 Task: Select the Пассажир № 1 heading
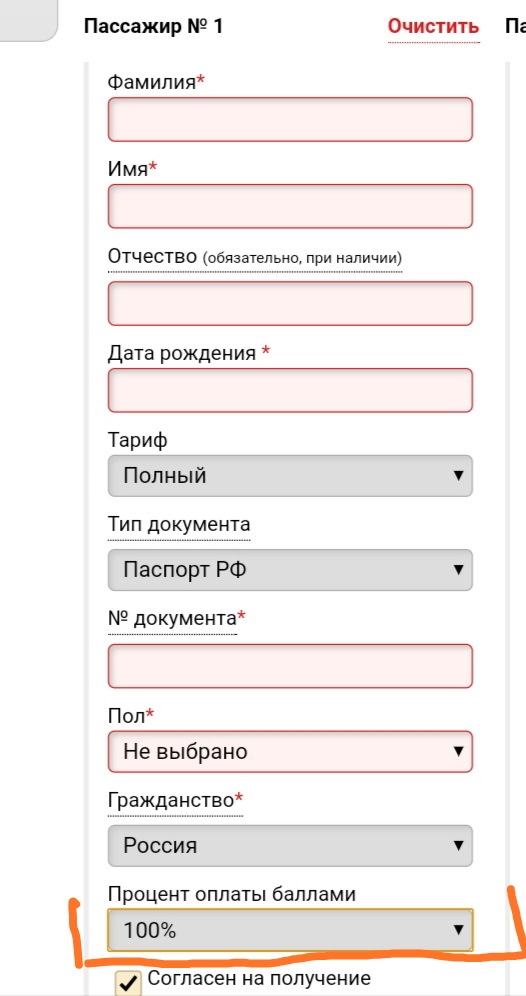(x=153, y=27)
